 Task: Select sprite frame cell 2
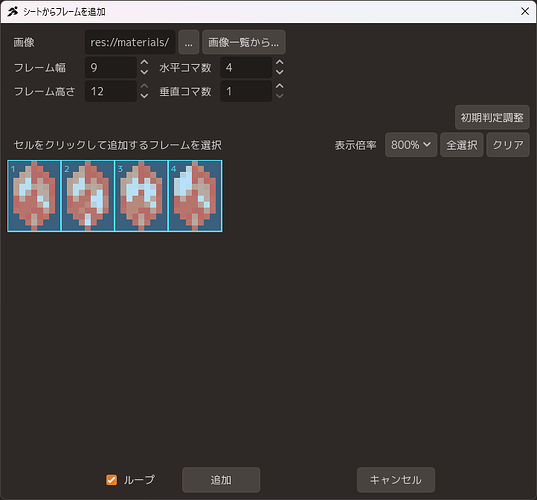pyautogui.click(x=88, y=196)
